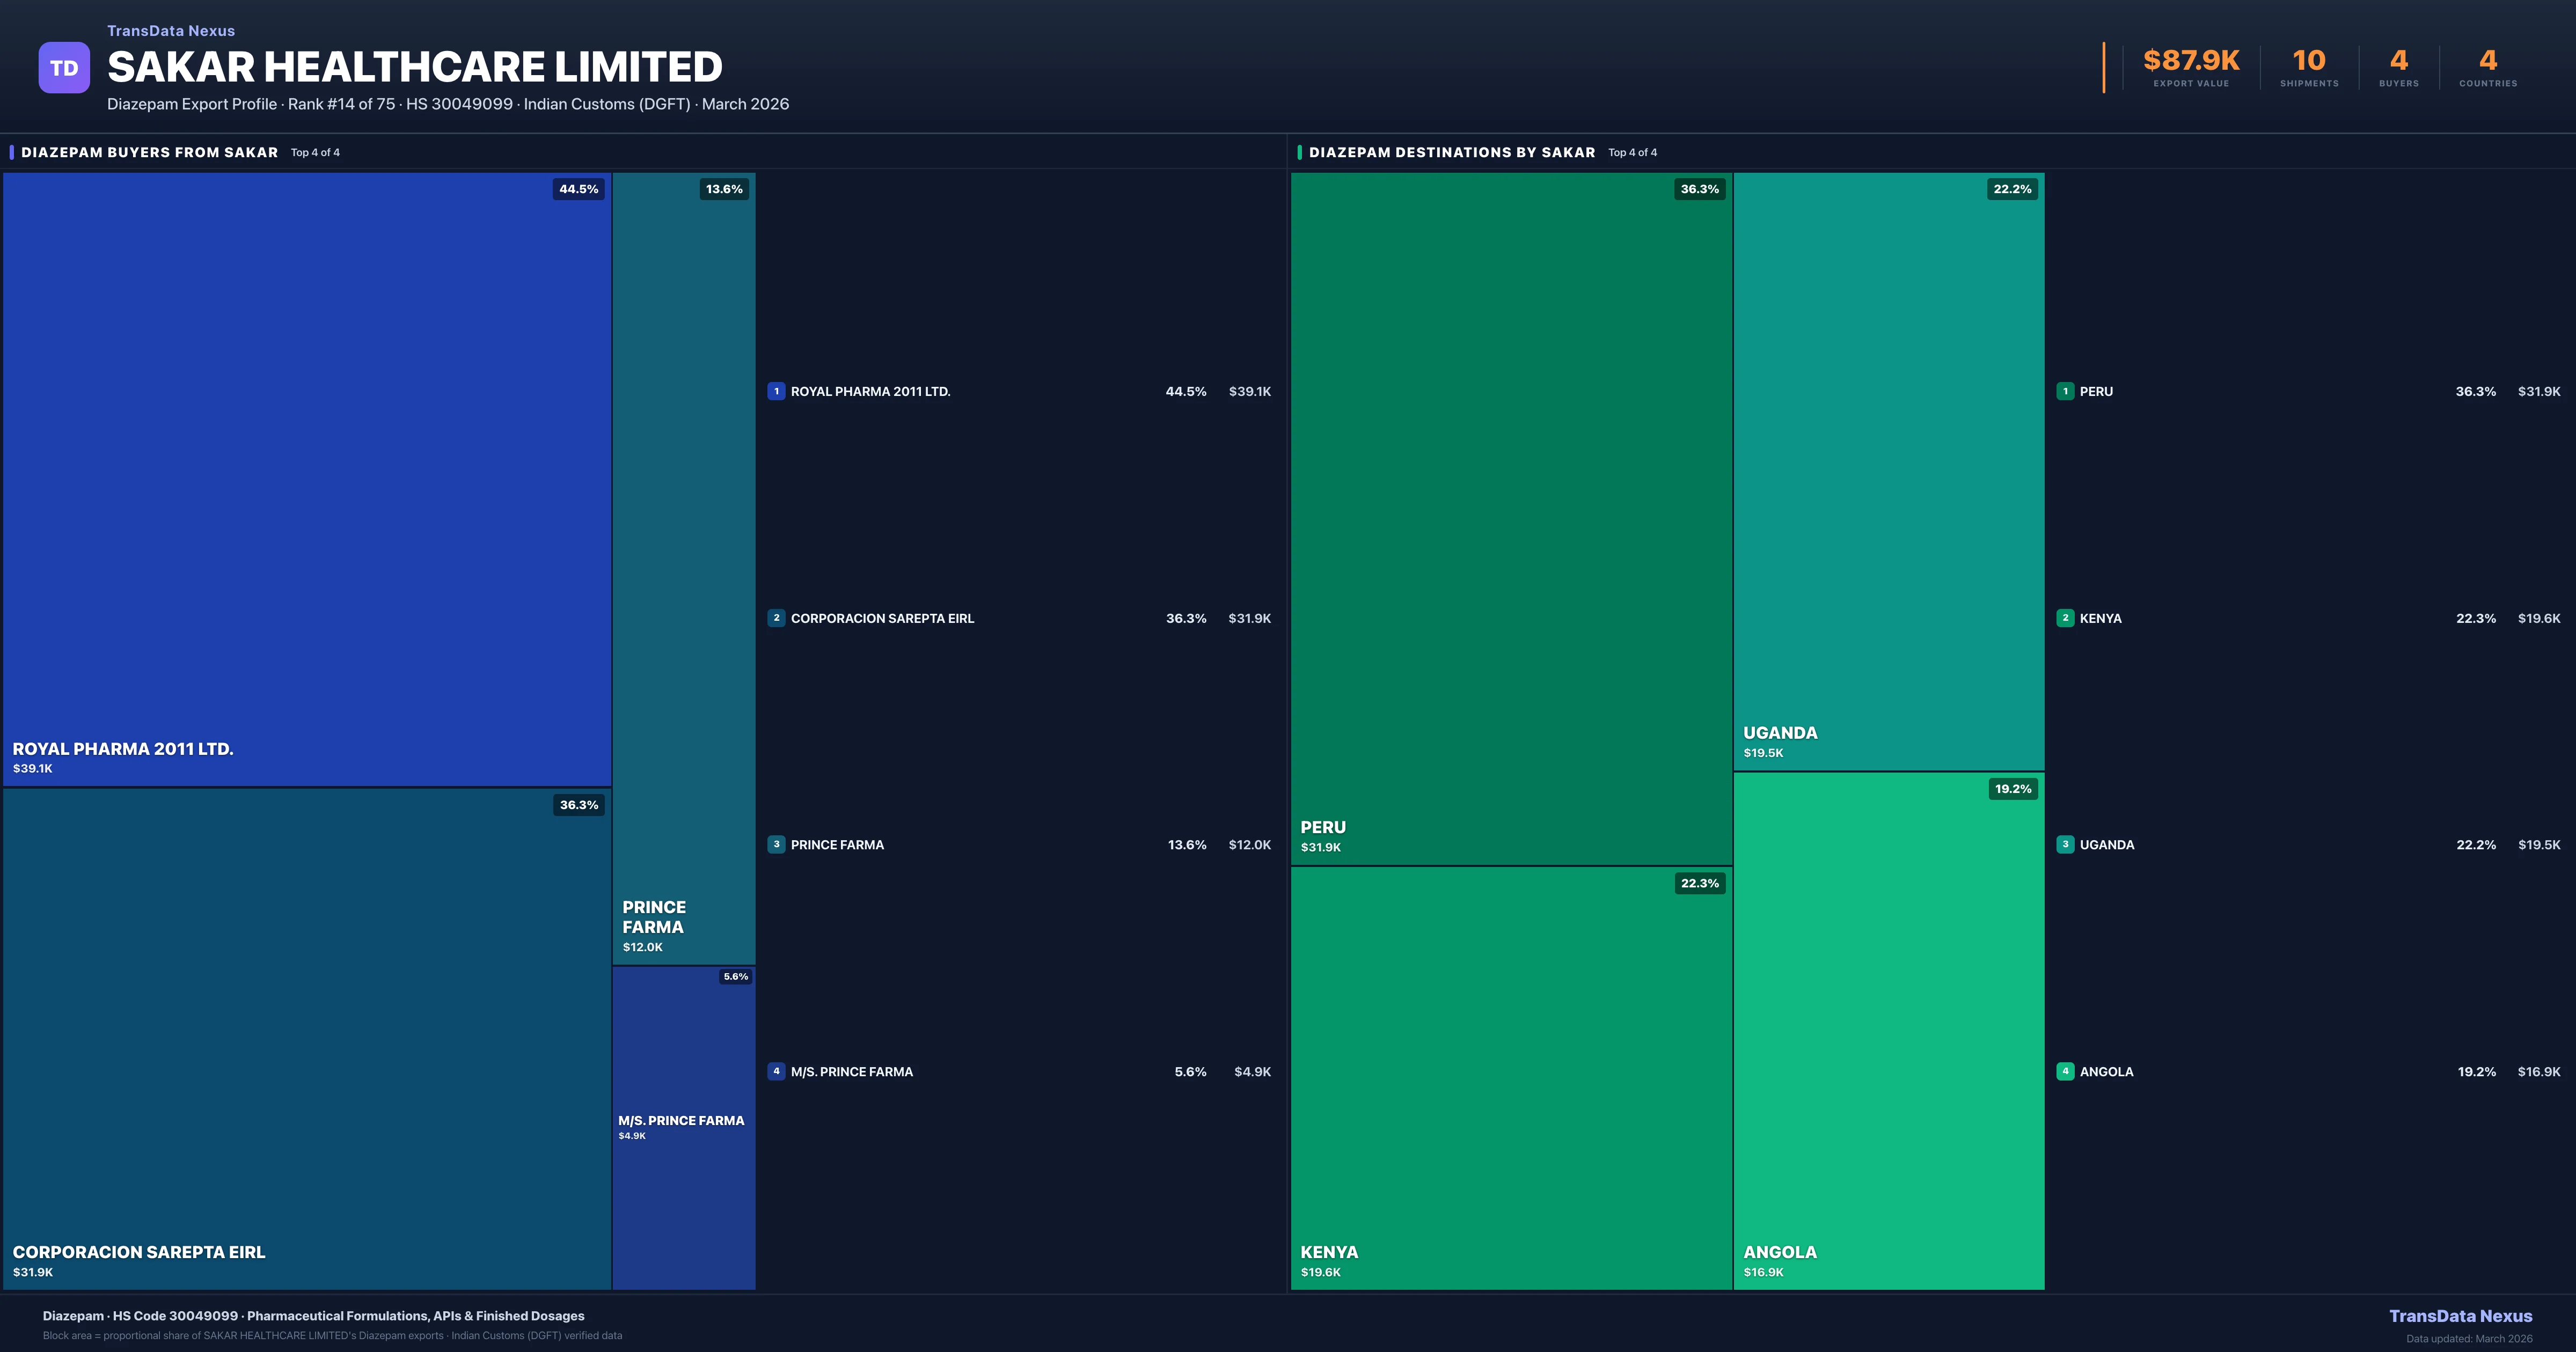Image resolution: width=2576 pixels, height=1352 pixels.
Task: Click the Diazepam Buyers From Sakar heading
Action: 149,152
